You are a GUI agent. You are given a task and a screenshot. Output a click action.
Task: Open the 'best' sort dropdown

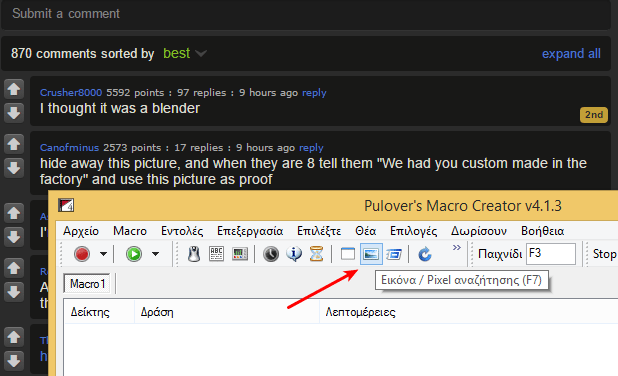184,53
